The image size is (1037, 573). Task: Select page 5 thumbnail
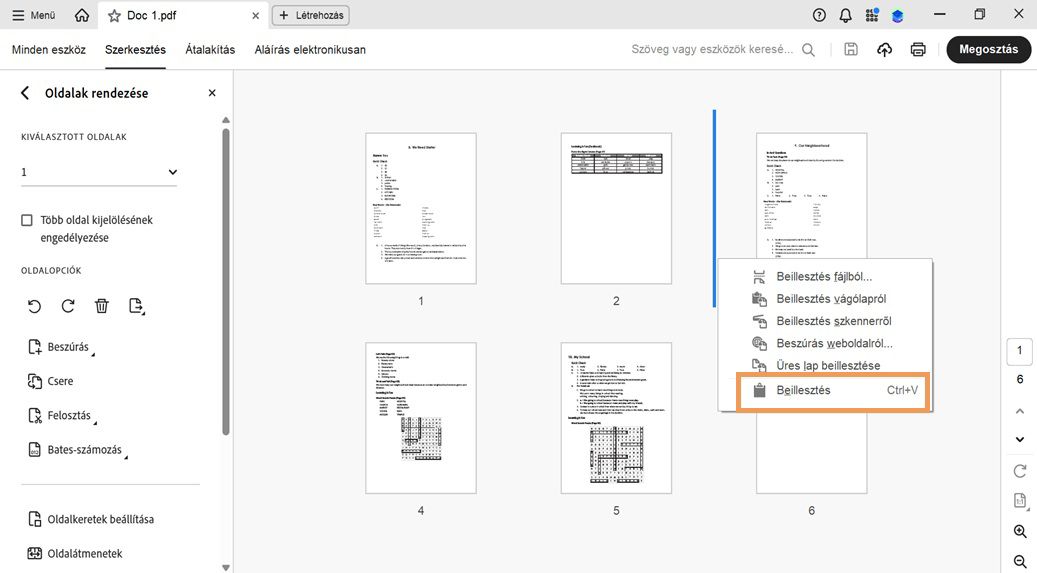(x=616, y=418)
